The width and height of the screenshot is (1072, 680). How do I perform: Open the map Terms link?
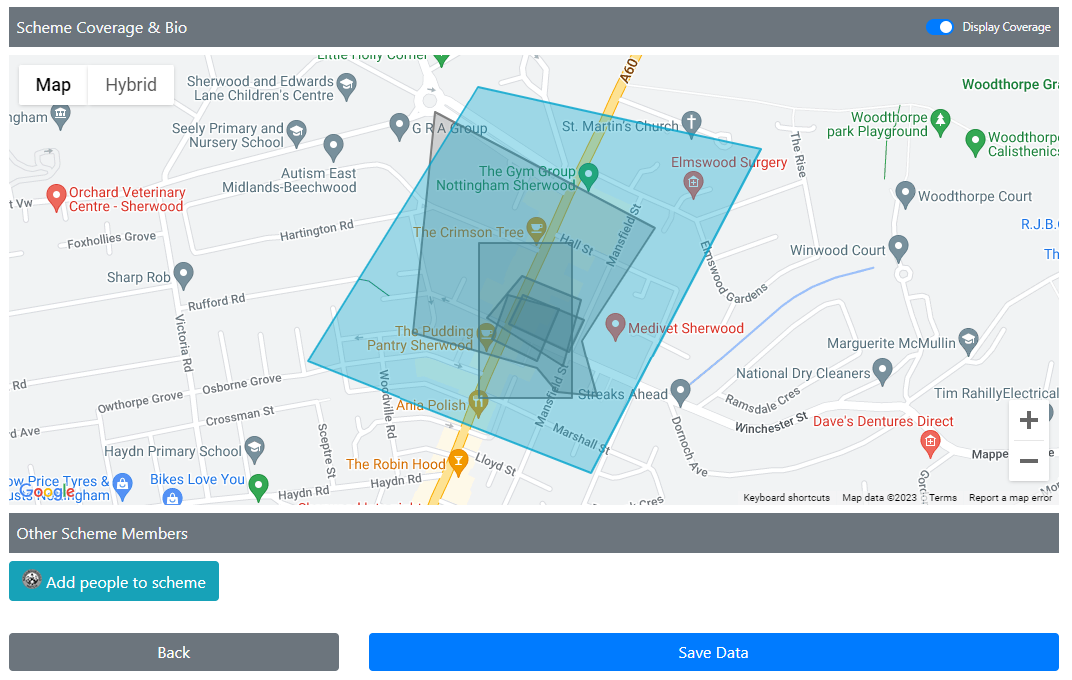pos(943,498)
